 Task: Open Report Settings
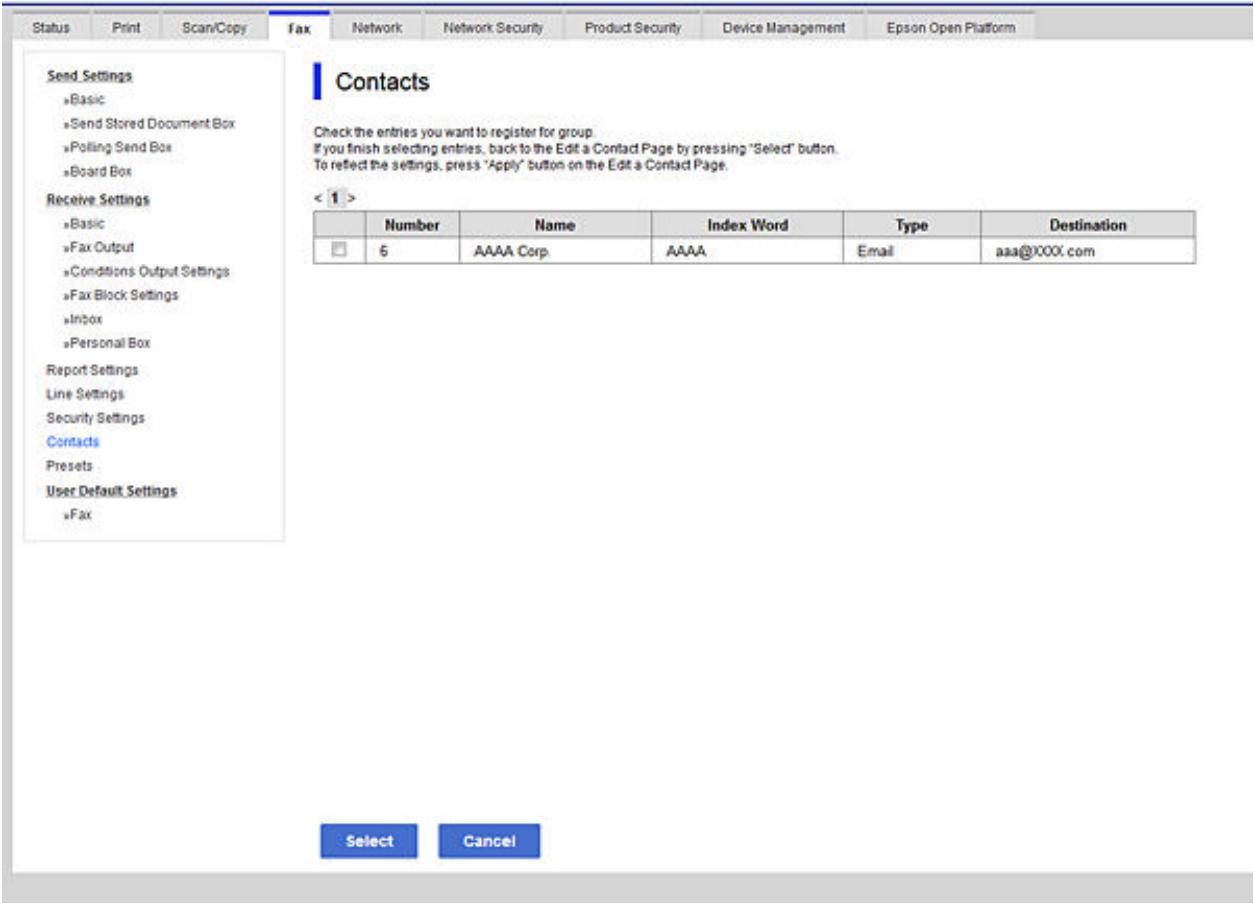point(92,370)
